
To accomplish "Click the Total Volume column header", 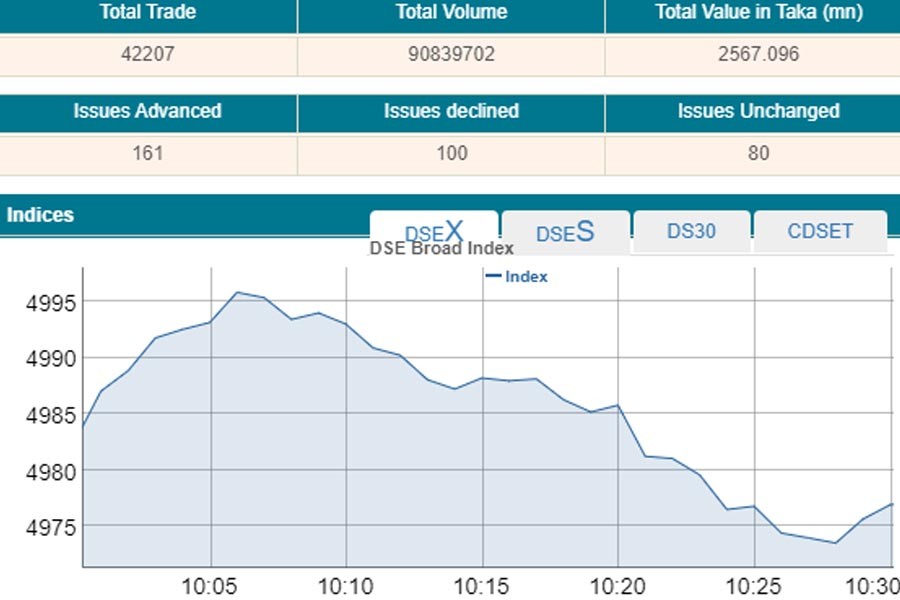I will pyautogui.click(x=451, y=14).
